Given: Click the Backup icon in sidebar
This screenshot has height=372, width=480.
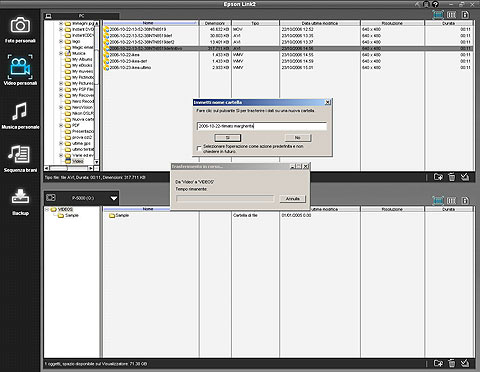Looking at the screenshot, I should click(x=20, y=196).
